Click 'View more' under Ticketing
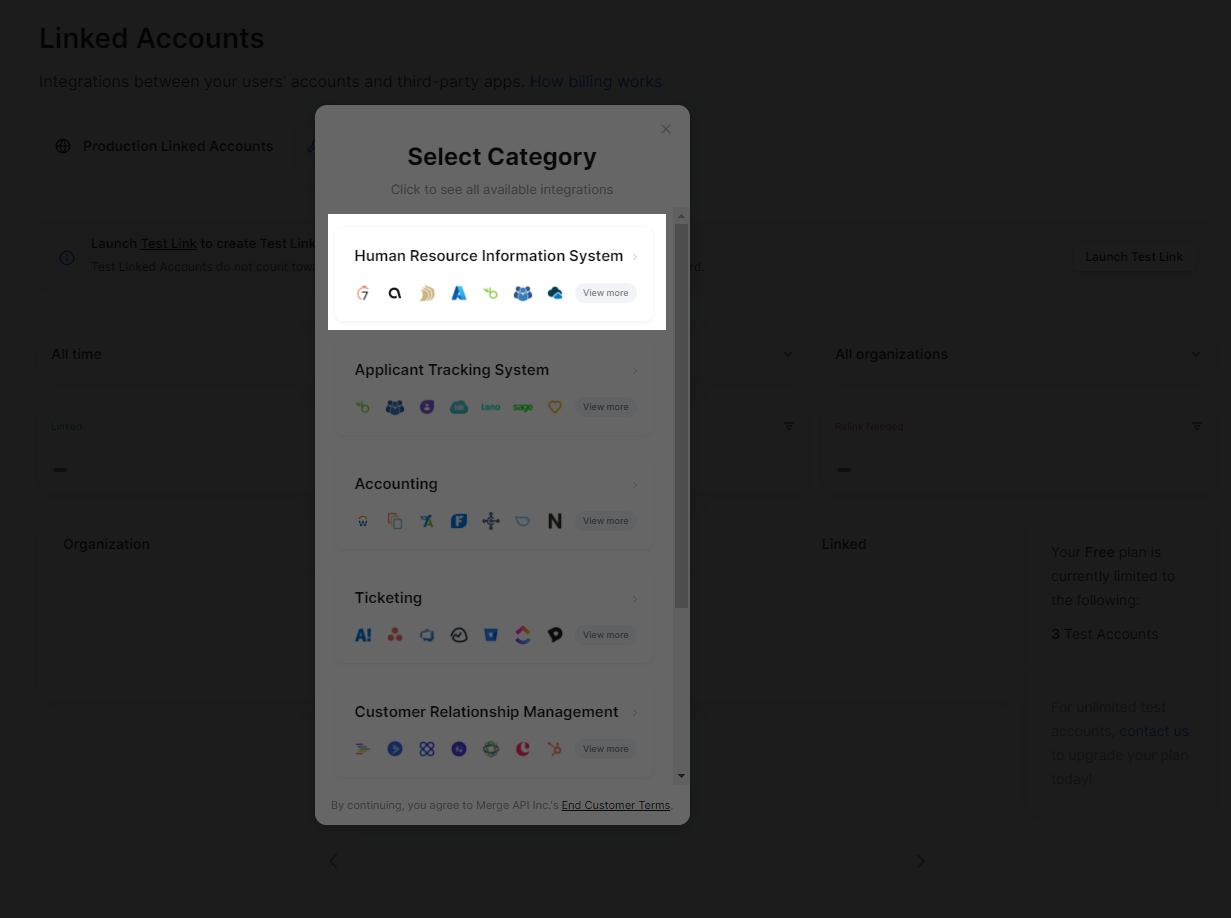Viewport: 1231px width, 918px height. (606, 635)
